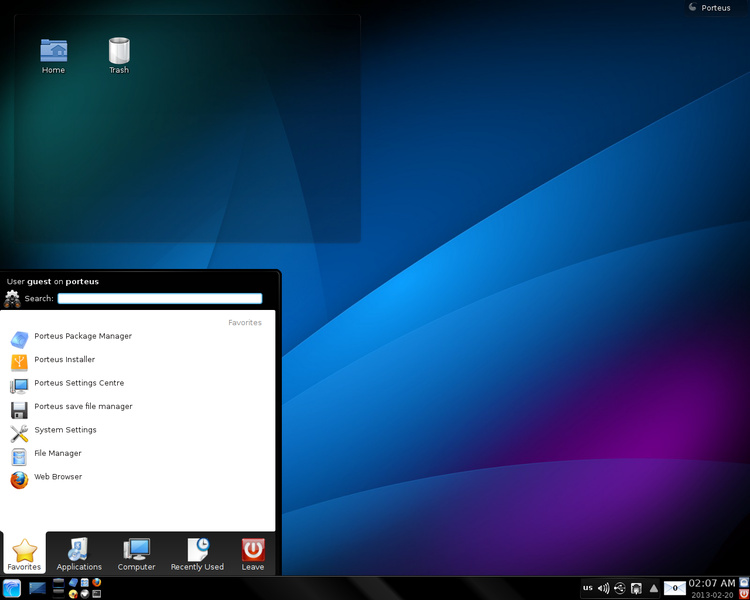Select the Trash desktop icon
Viewport: 750px width, 600px height.
tap(119, 56)
